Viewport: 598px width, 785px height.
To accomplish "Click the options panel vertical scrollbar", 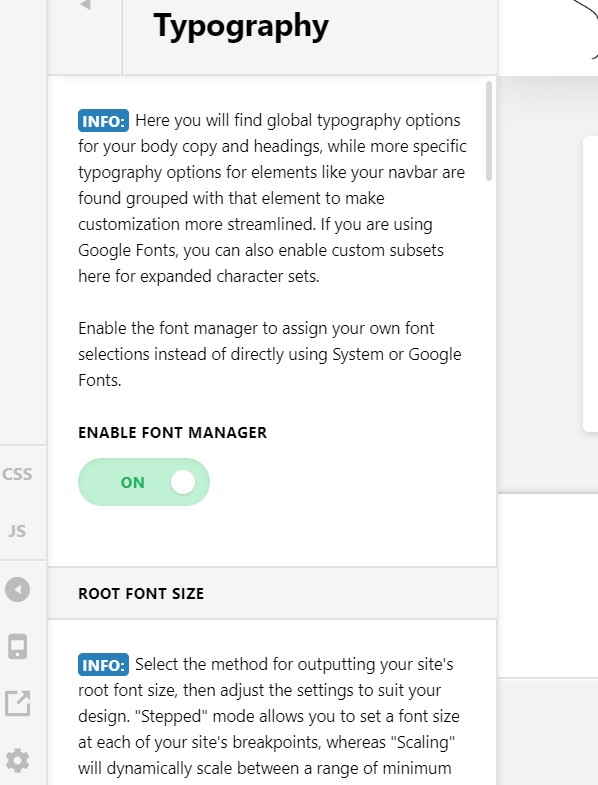I will (489, 131).
